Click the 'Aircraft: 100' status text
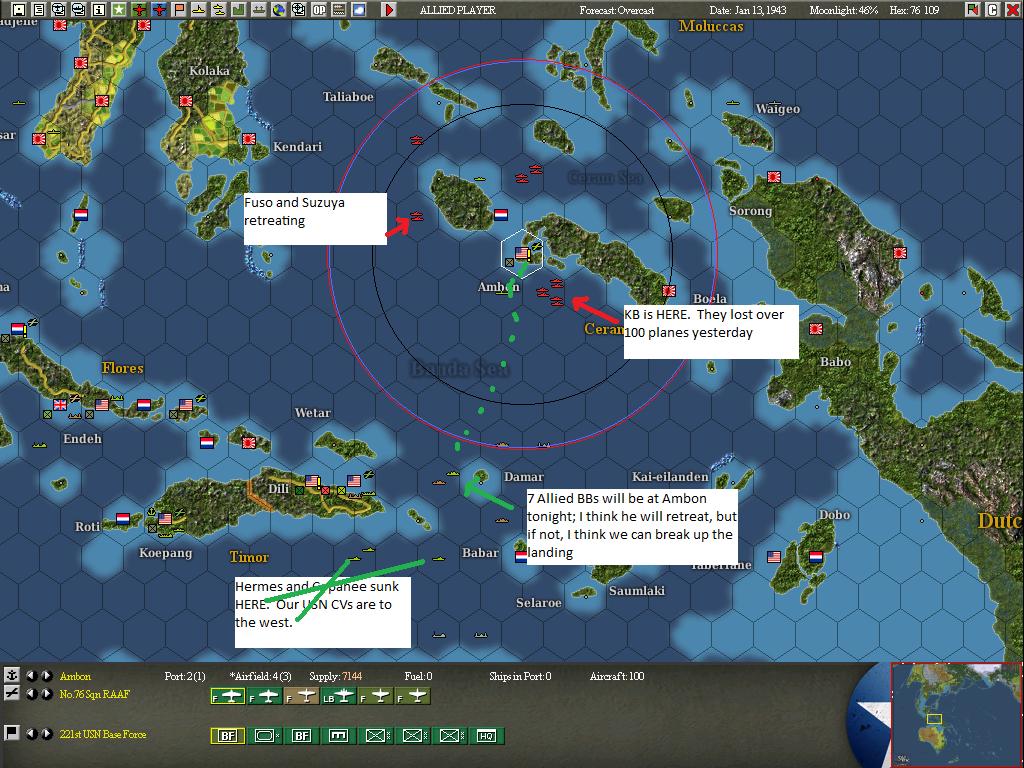This screenshot has width=1024, height=768. click(616, 677)
